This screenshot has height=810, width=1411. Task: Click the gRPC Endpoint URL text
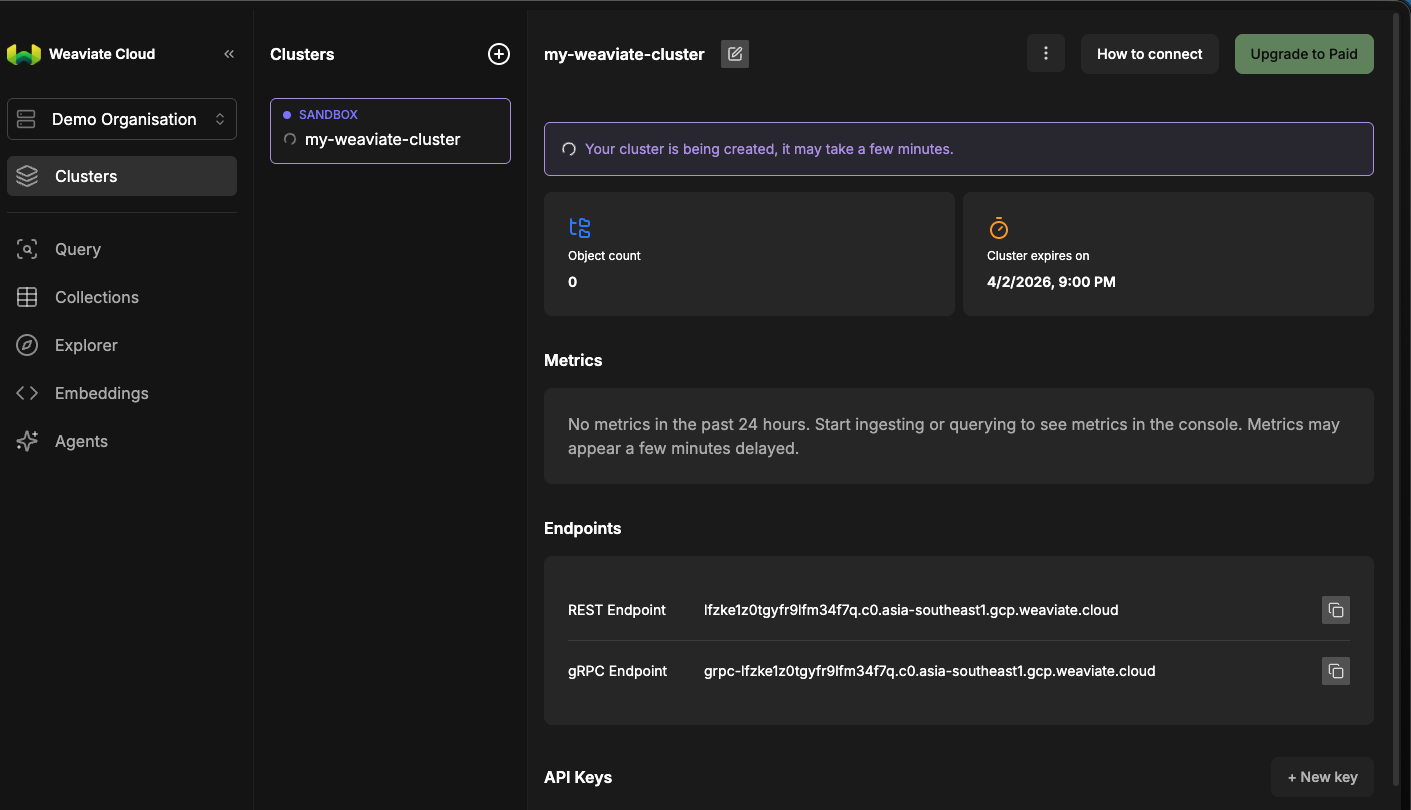(x=930, y=671)
